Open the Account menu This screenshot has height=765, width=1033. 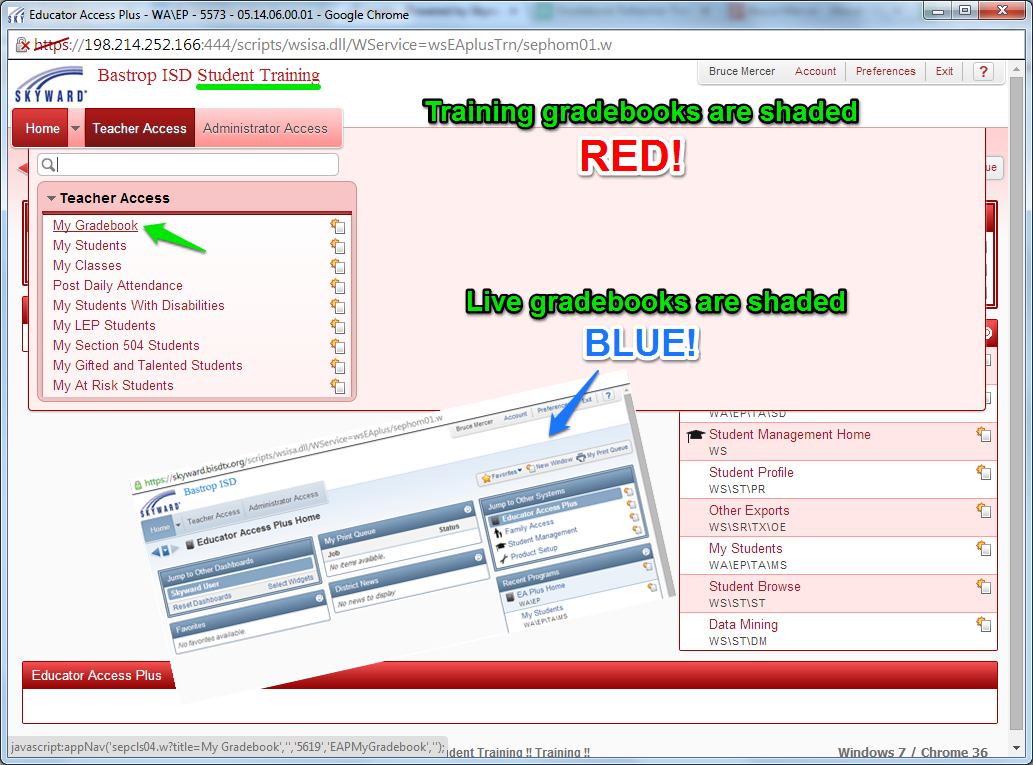pos(815,71)
